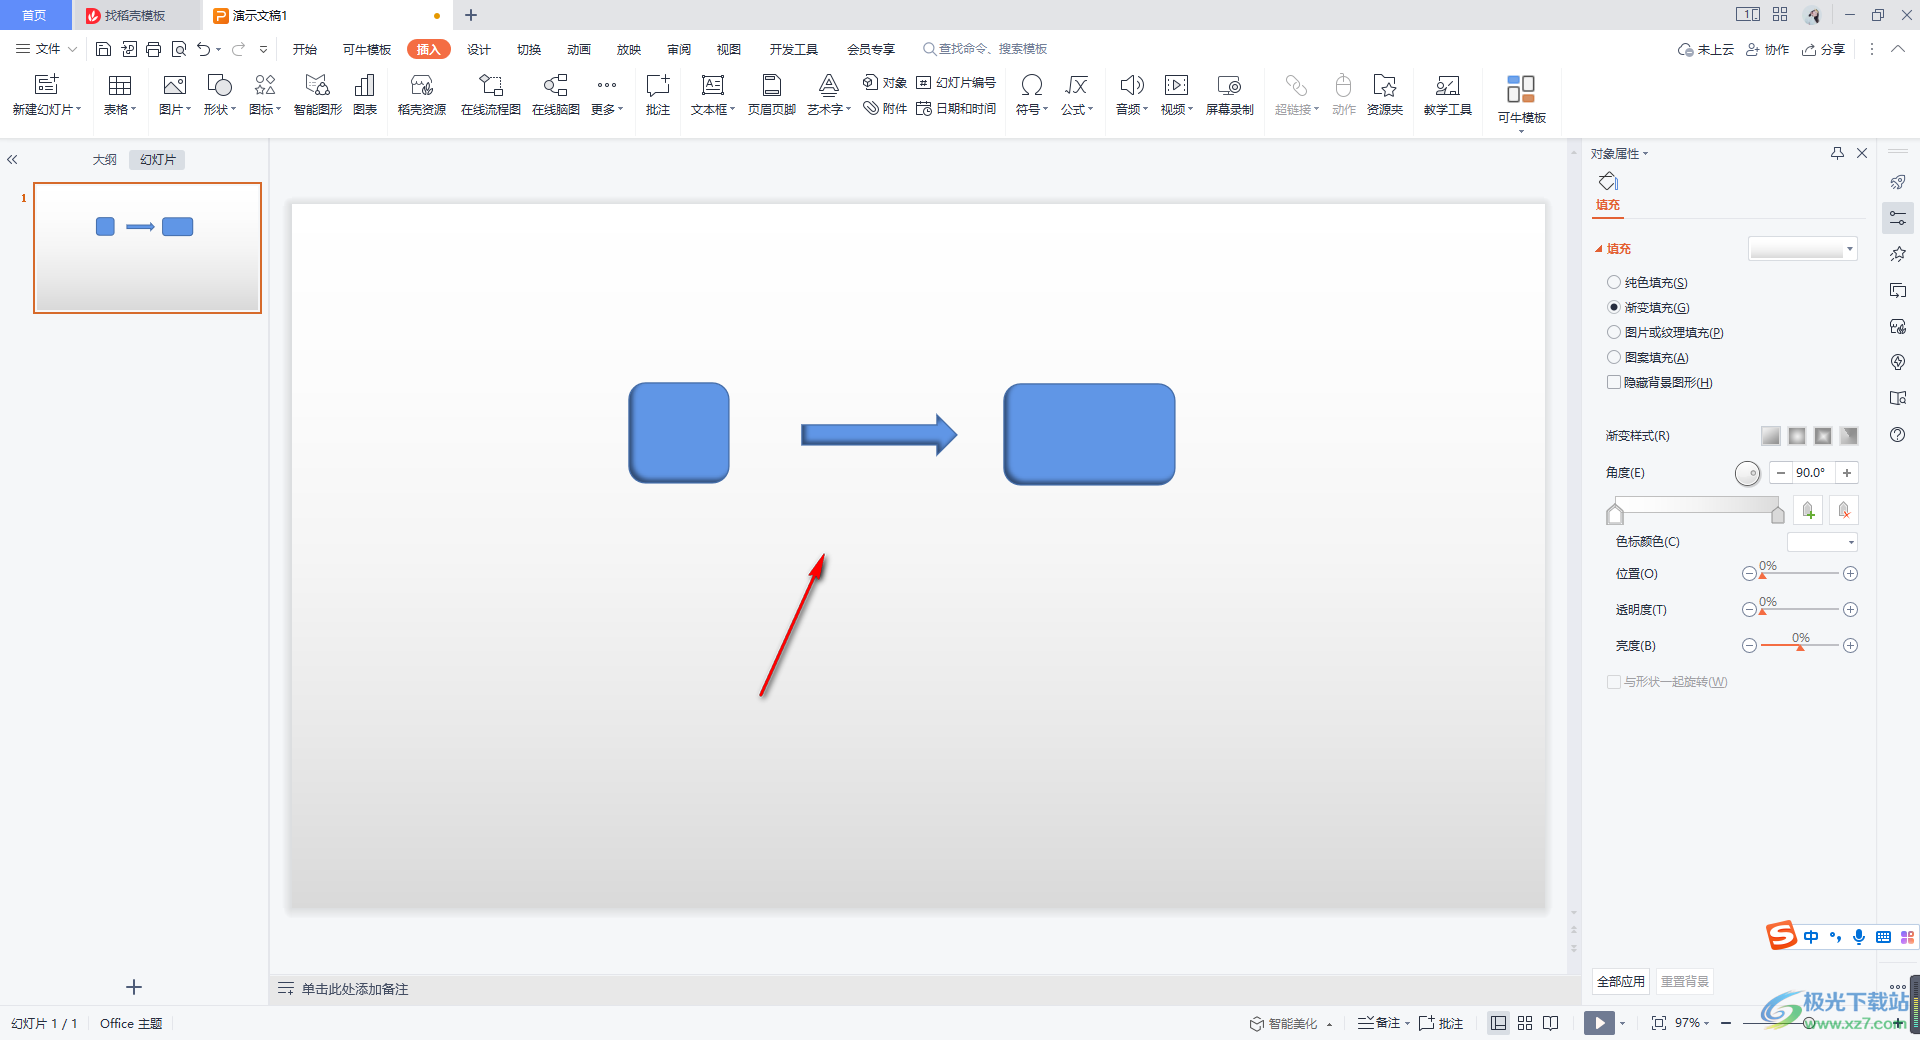
Task: Open the picture insert tool
Action: pyautogui.click(x=175, y=95)
